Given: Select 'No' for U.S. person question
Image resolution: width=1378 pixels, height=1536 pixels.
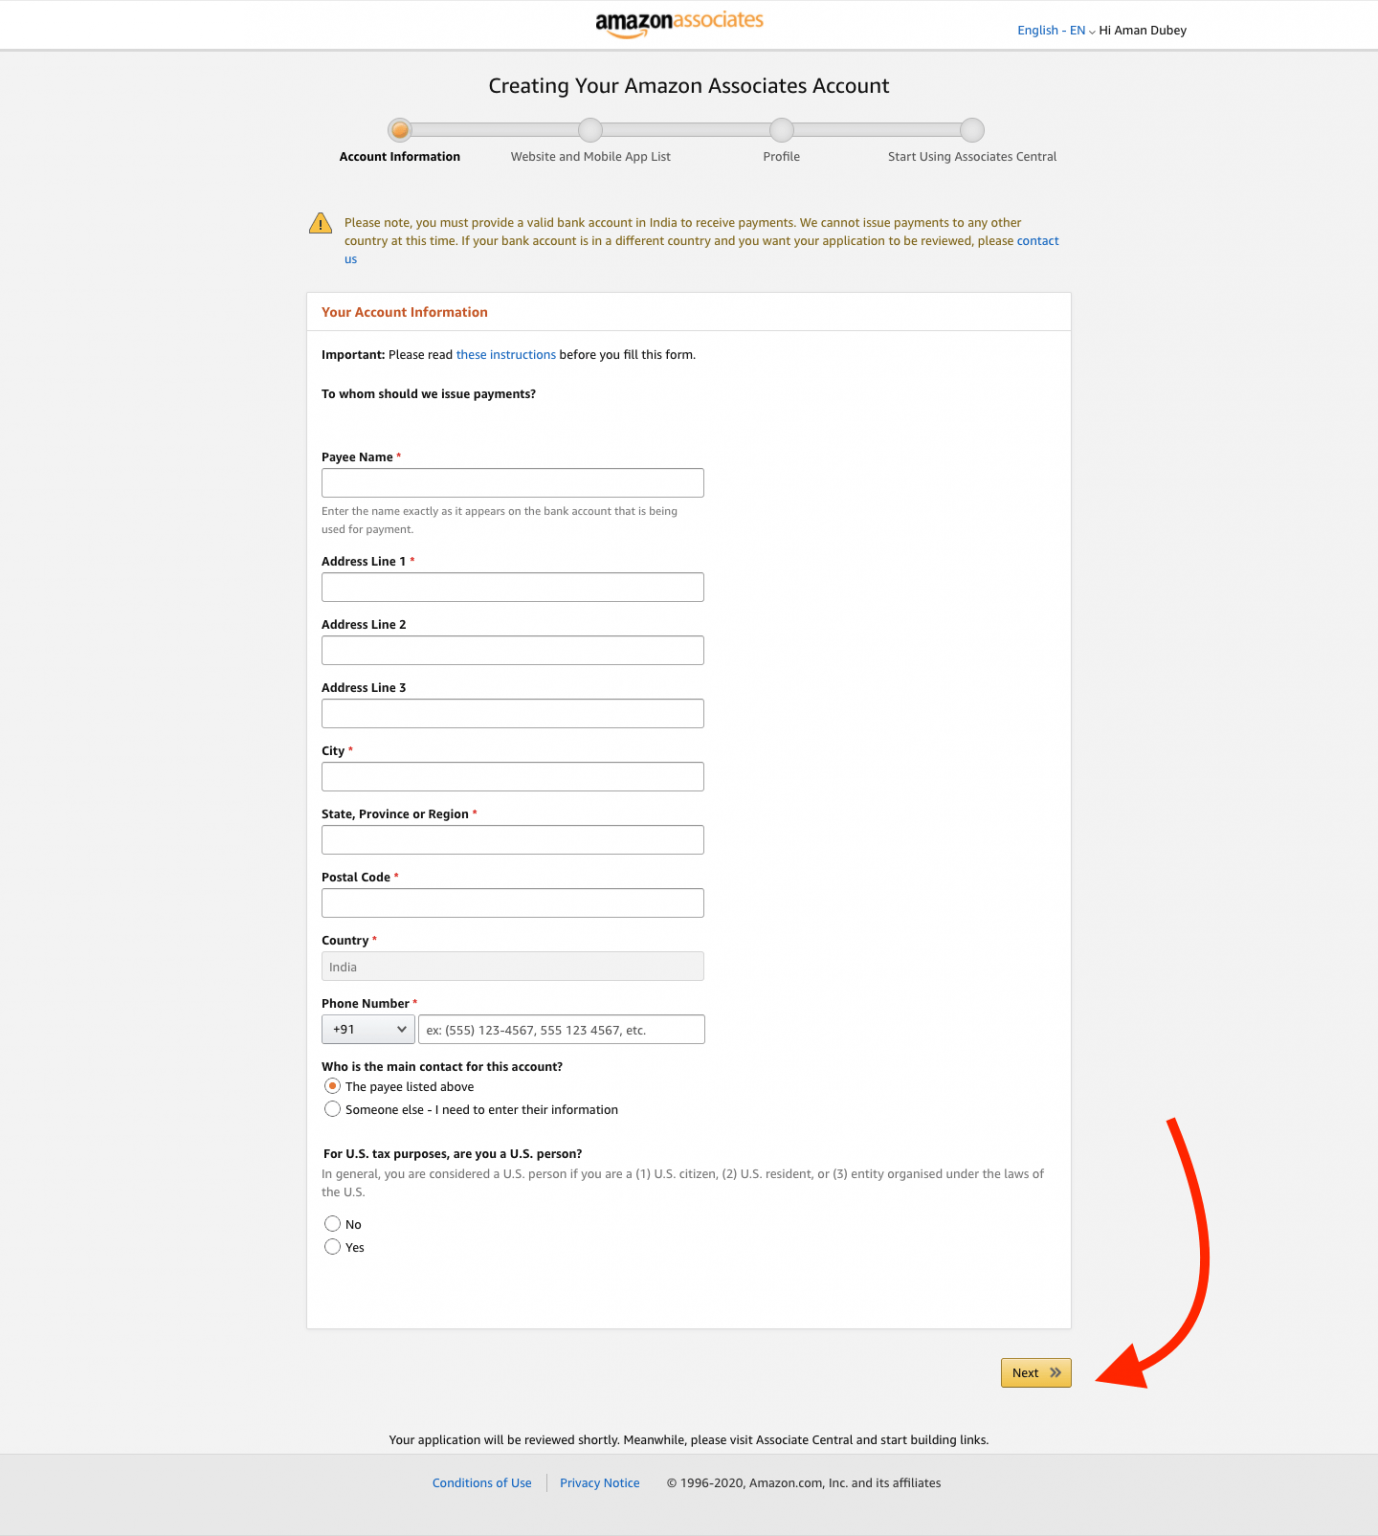Looking at the screenshot, I should point(332,1223).
